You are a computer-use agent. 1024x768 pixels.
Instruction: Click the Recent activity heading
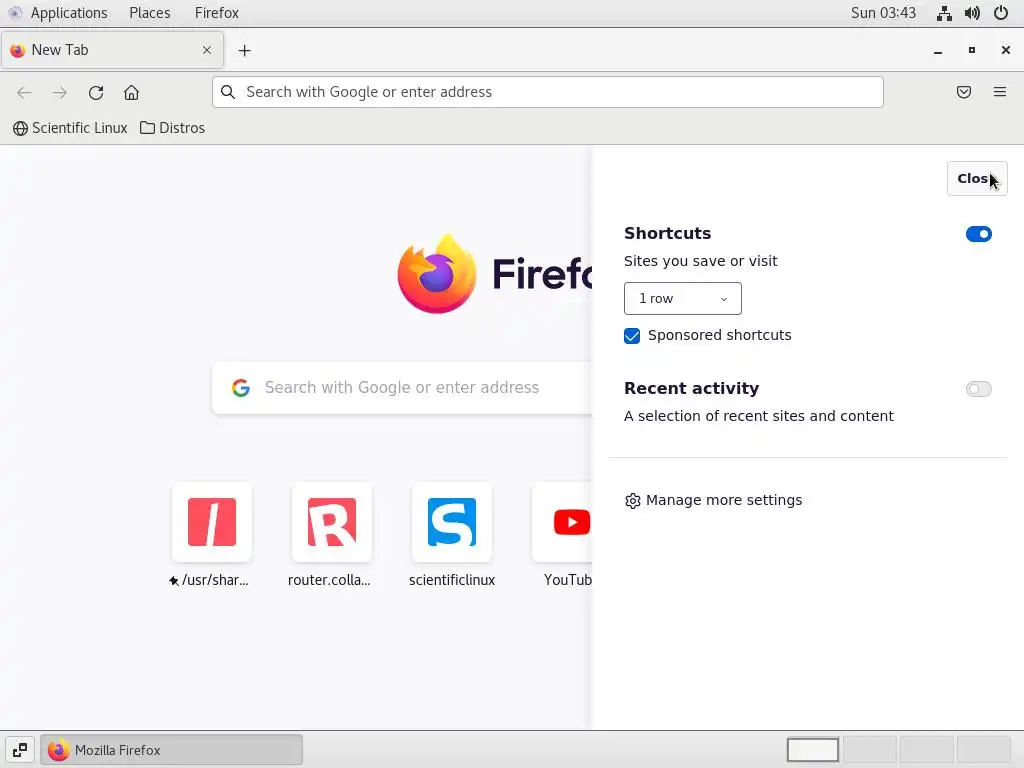coord(692,388)
